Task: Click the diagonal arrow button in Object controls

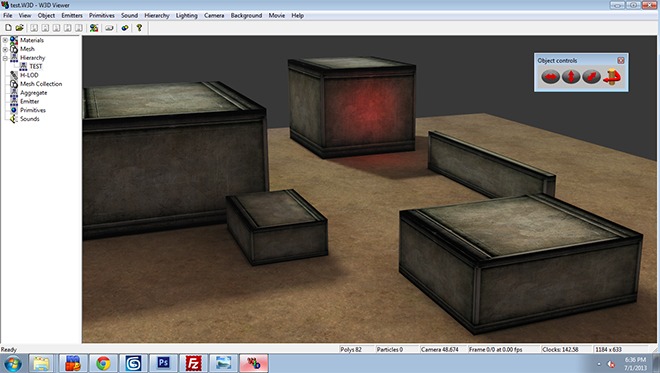Action: 591,77
